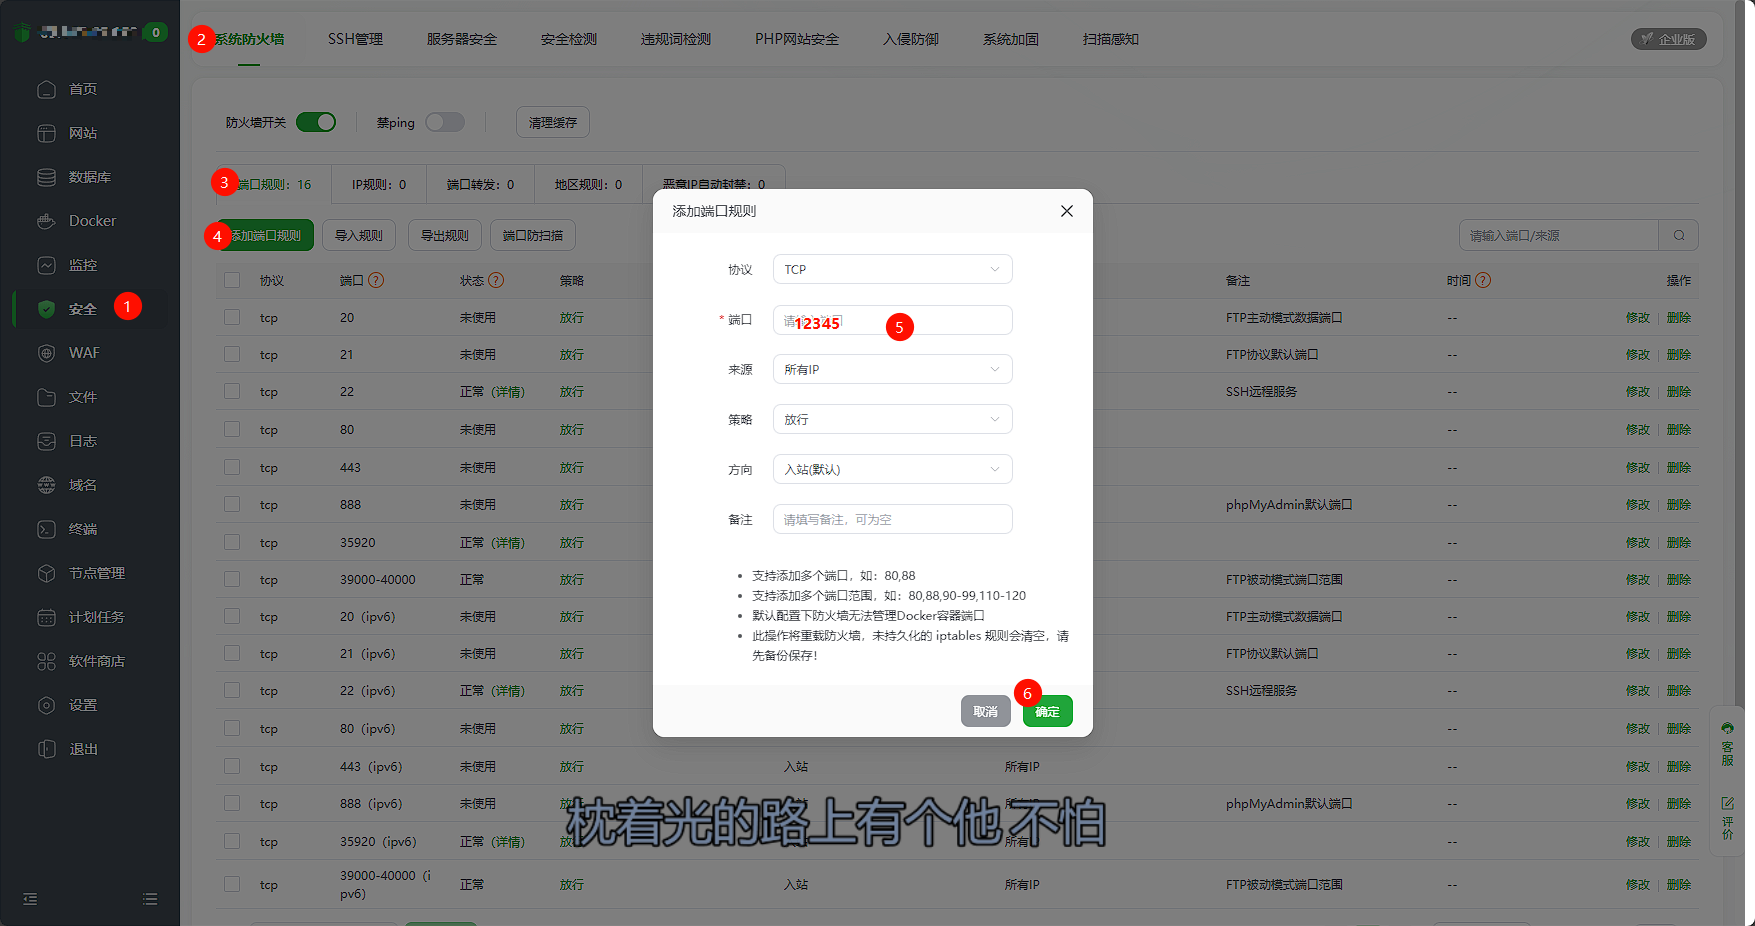Viewport: 1755px width, 926px height.
Task: Click the help icon next to 端口 column
Action: click(376, 281)
